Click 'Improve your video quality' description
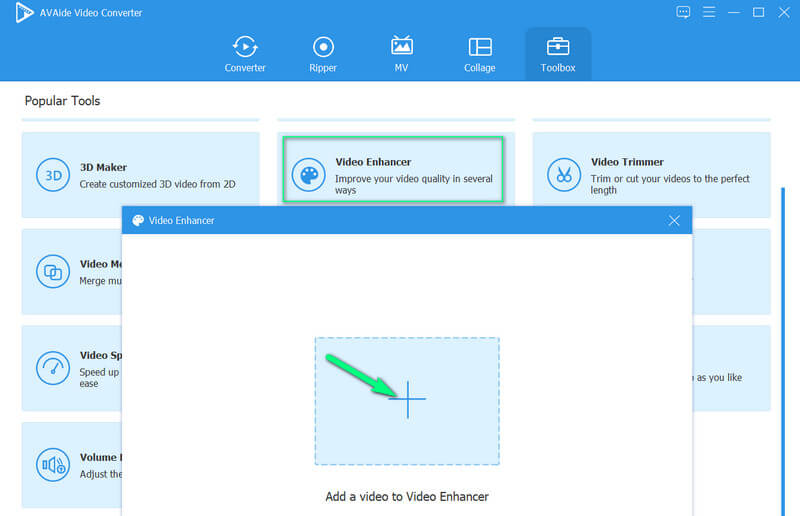Screen dimensions: 800x516 [414, 184]
